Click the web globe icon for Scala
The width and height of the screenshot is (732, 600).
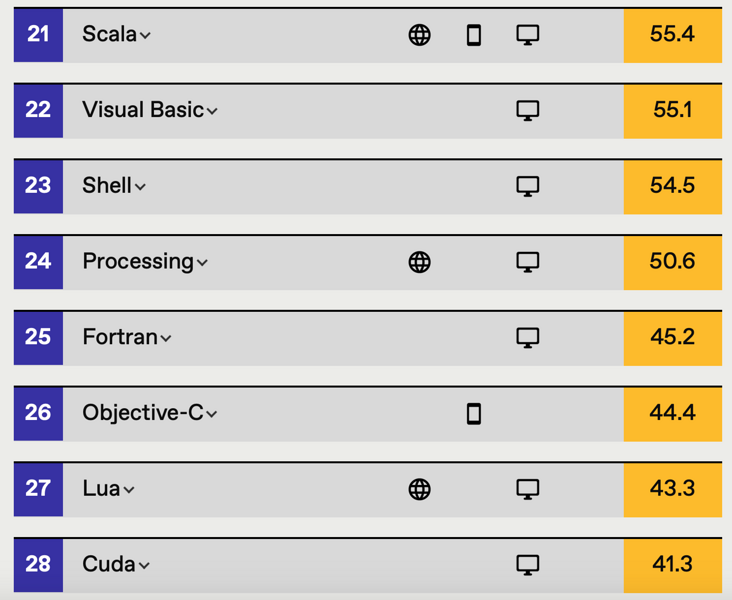419,35
